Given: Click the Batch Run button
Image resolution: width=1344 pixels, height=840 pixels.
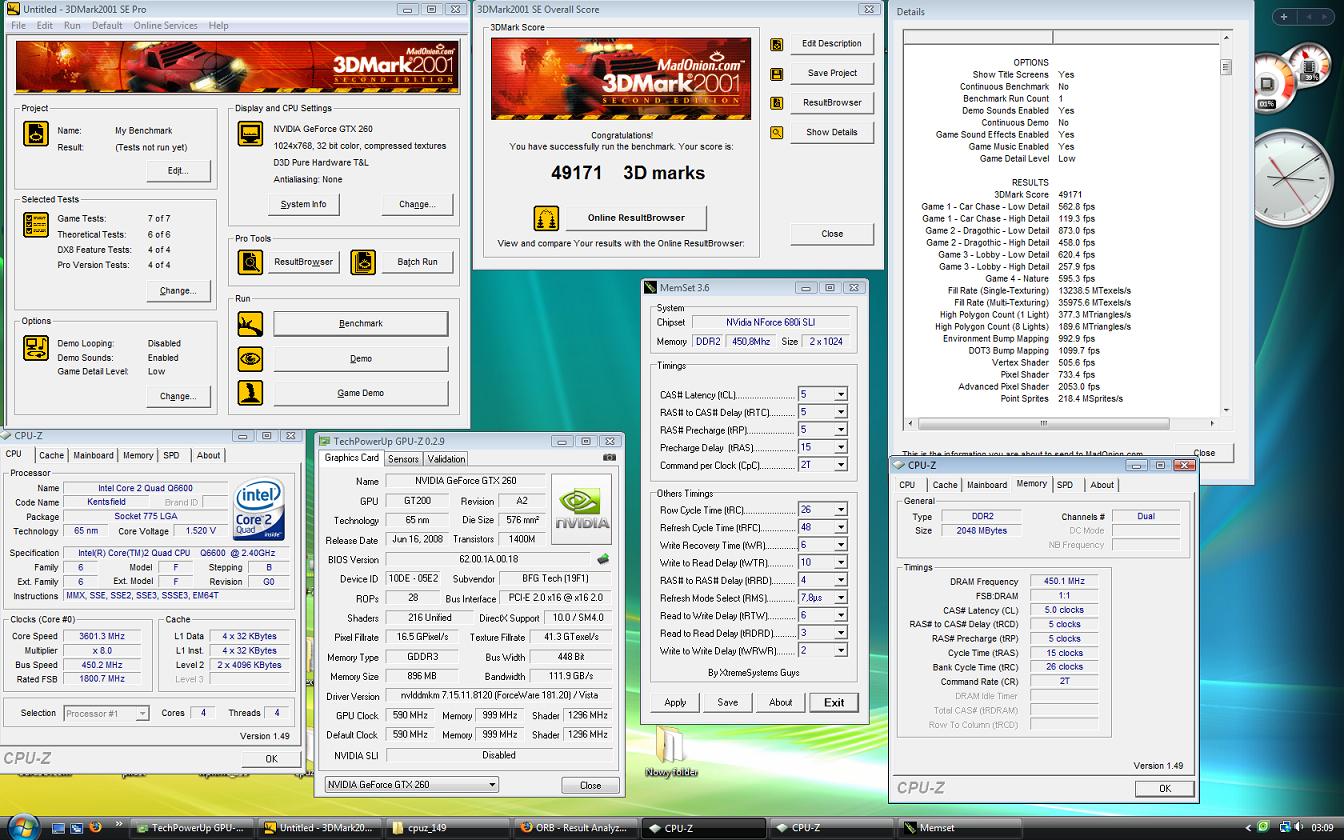Looking at the screenshot, I should coord(417,262).
